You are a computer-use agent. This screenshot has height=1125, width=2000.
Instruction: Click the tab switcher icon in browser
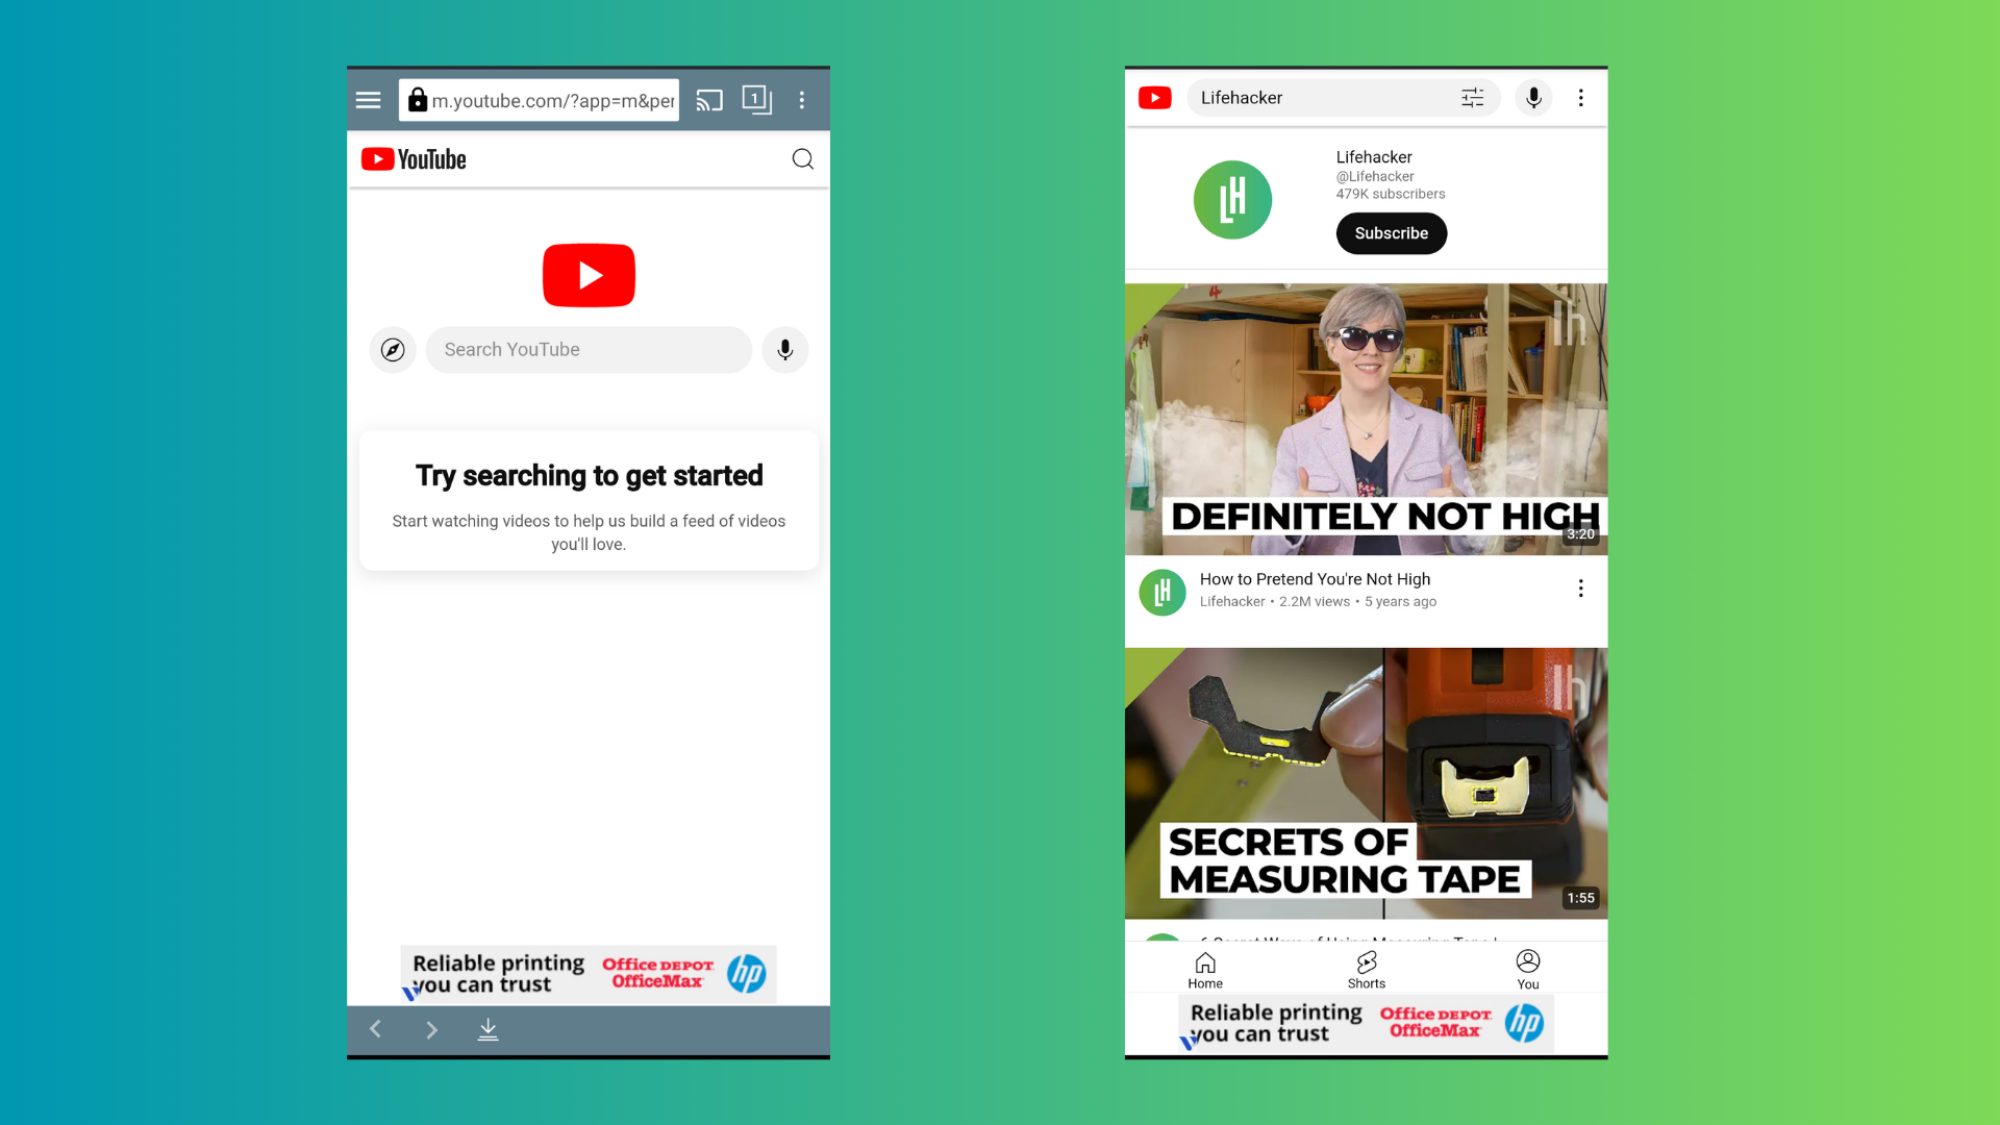(x=757, y=99)
